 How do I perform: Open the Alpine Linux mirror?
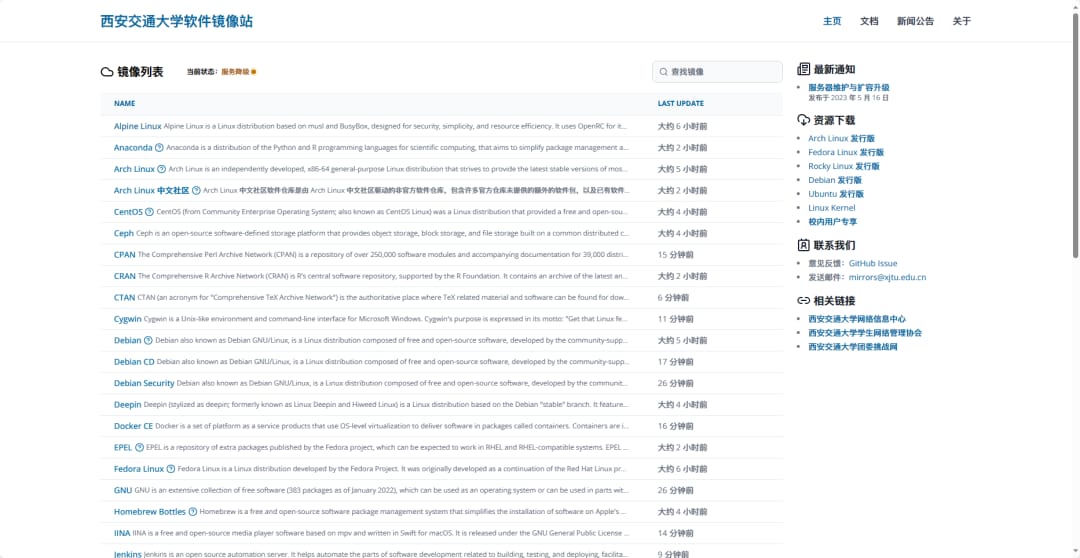click(138, 126)
